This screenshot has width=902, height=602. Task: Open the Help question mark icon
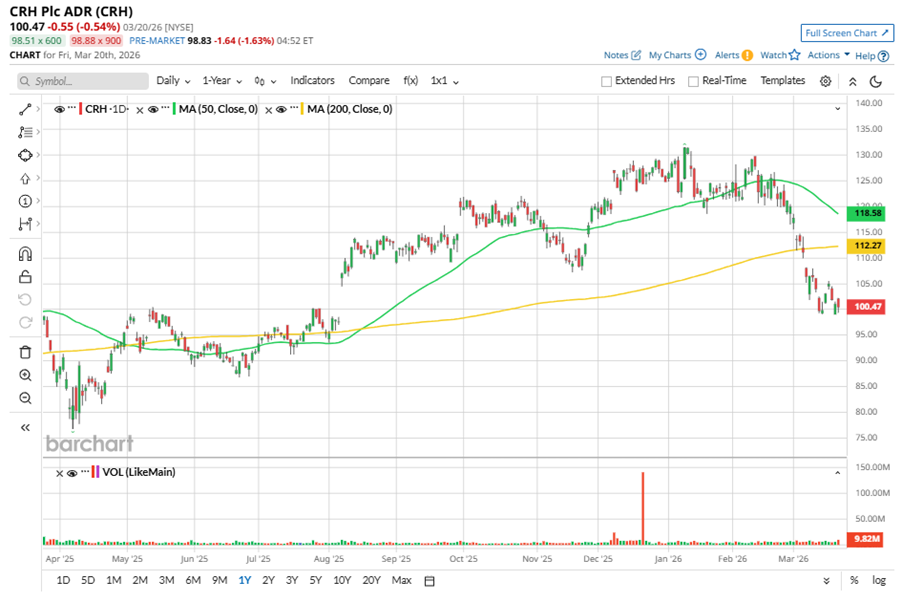(884, 56)
